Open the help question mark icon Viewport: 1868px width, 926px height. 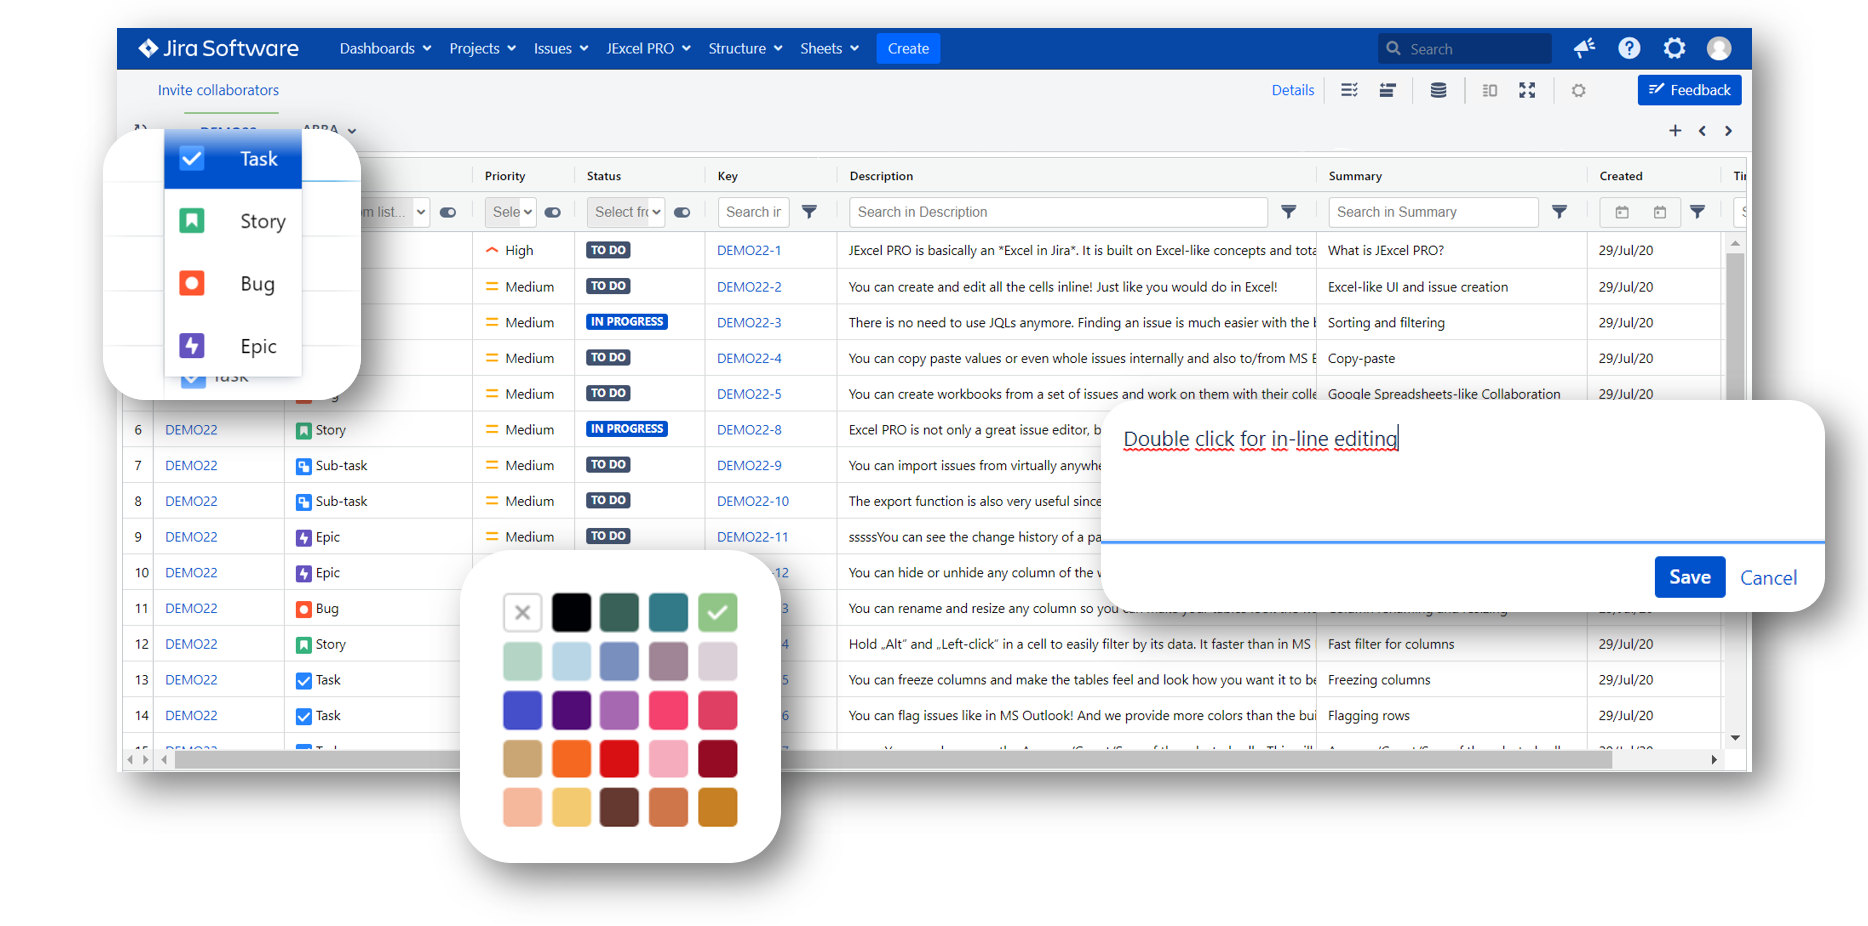[1629, 48]
